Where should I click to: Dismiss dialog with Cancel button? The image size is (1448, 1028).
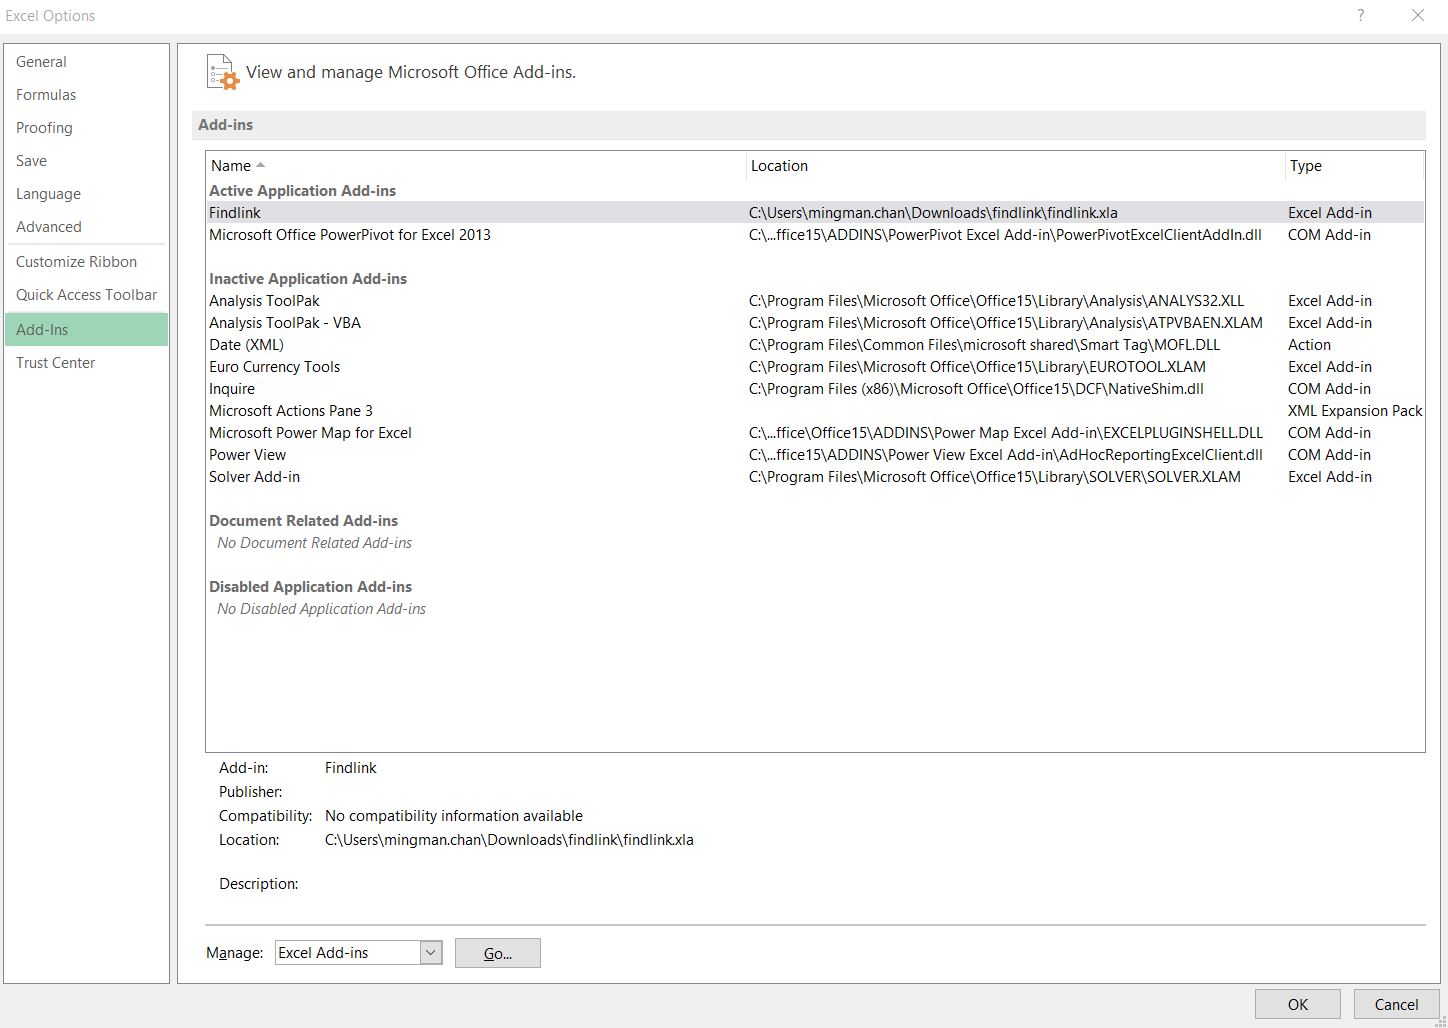(x=1396, y=1005)
